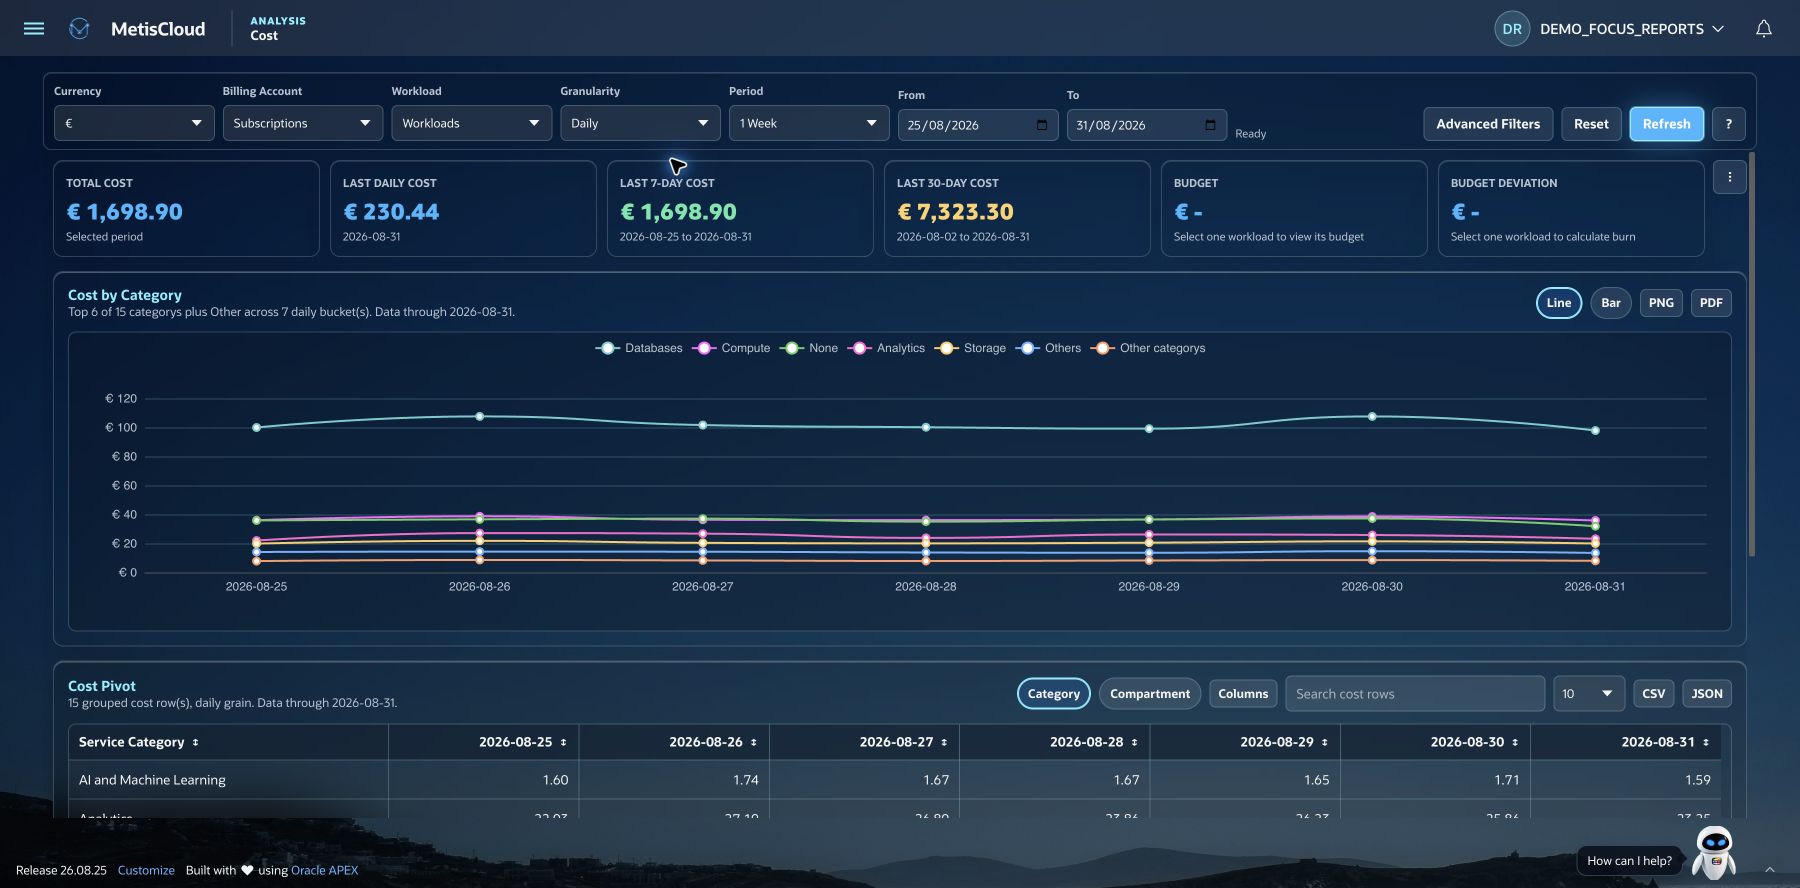
Task: Switch chart to Line view
Action: pyautogui.click(x=1559, y=303)
